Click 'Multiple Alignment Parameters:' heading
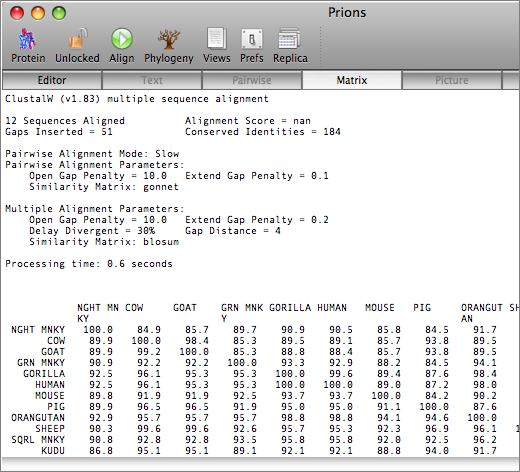Screen dimensions: 520x472 (95, 209)
